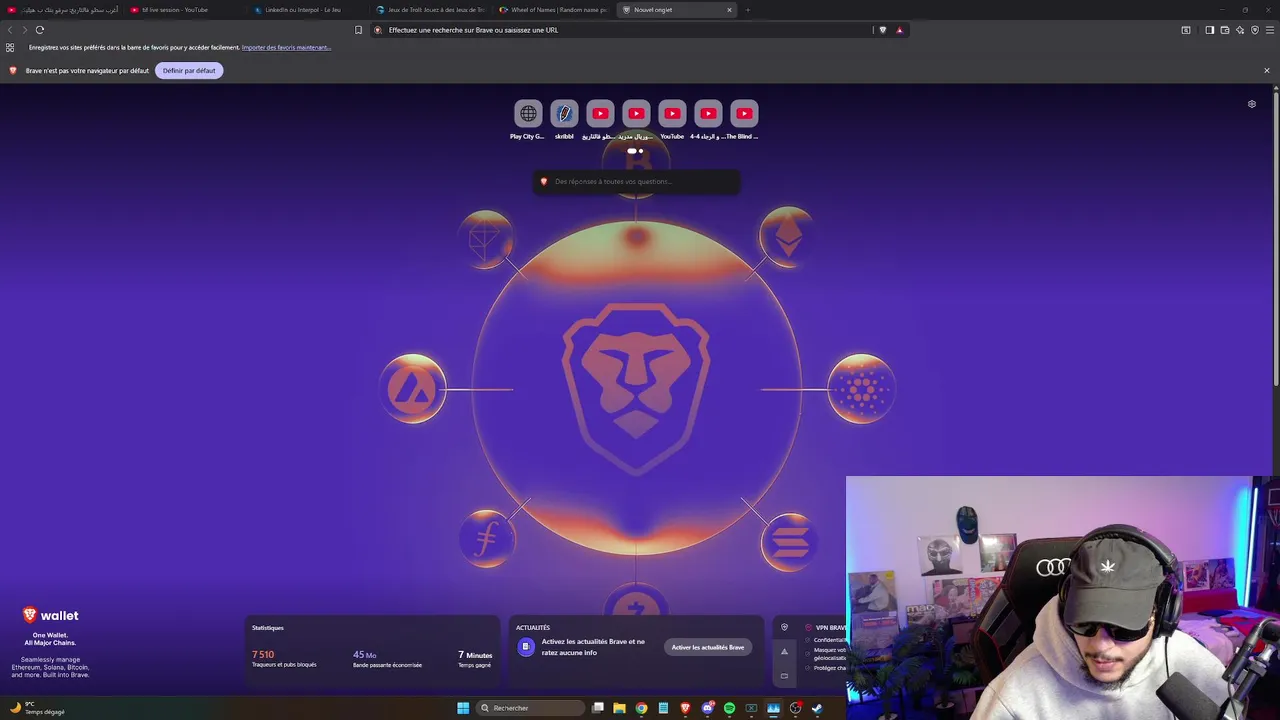This screenshot has width=1280, height=720.
Task: Switch to Wheel of Names tab
Action: [553, 10]
